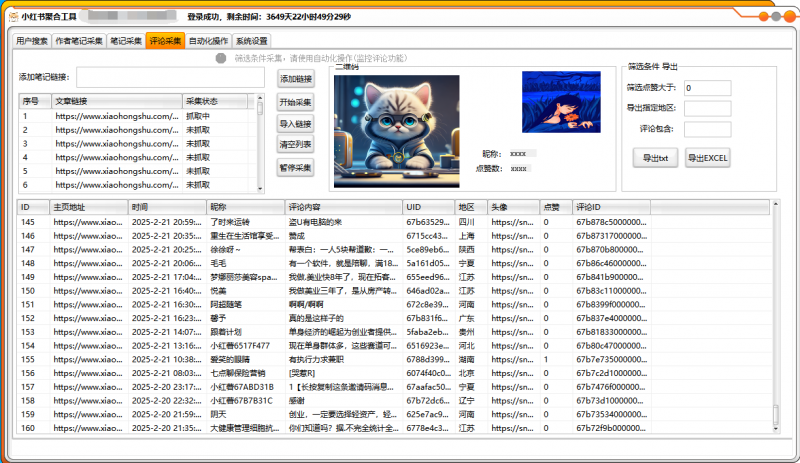Screen dimensions: 800x463
Task: Go to the 自动化操作 tab
Action: coord(208,41)
